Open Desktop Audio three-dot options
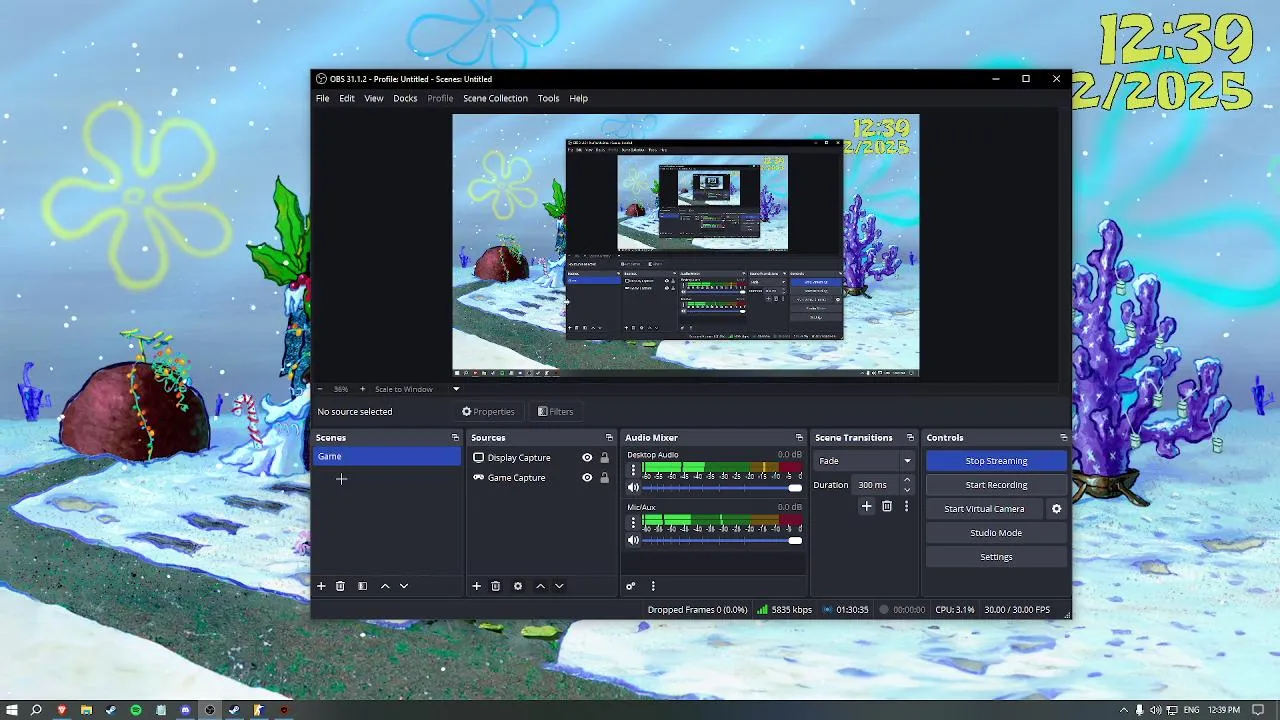1280x720 pixels. coord(633,470)
